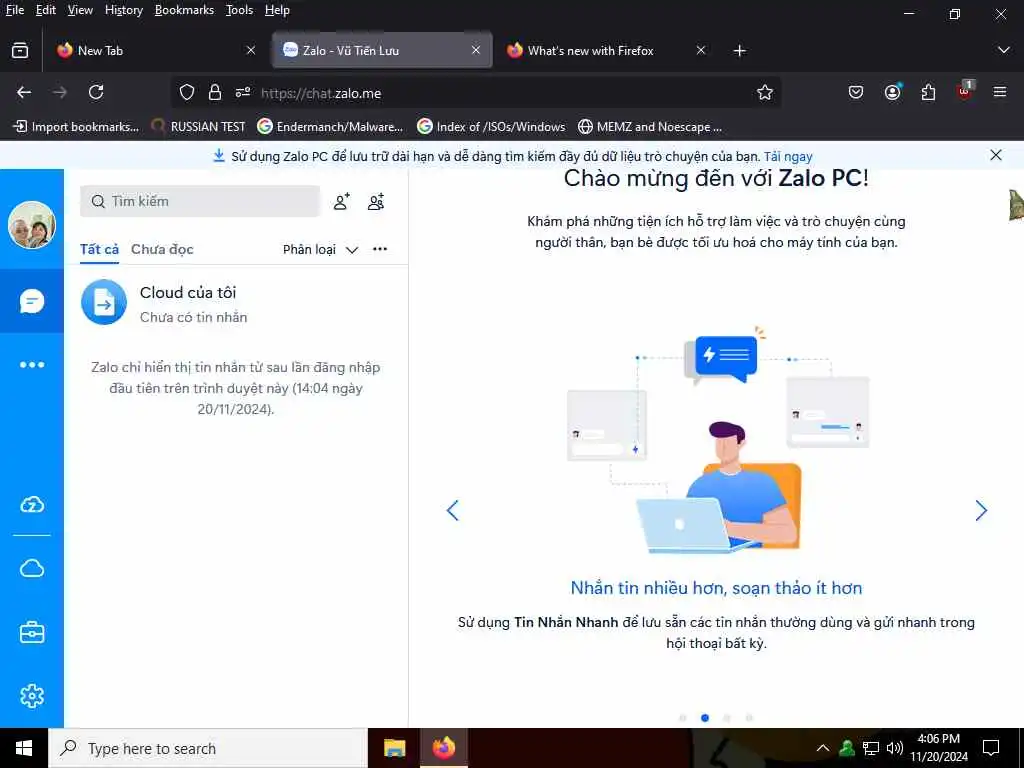Open the Endermanch/Malware... bookmark
The width and height of the screenshot is (1024, 768).
pyautogui.click(x=330, y=127)
